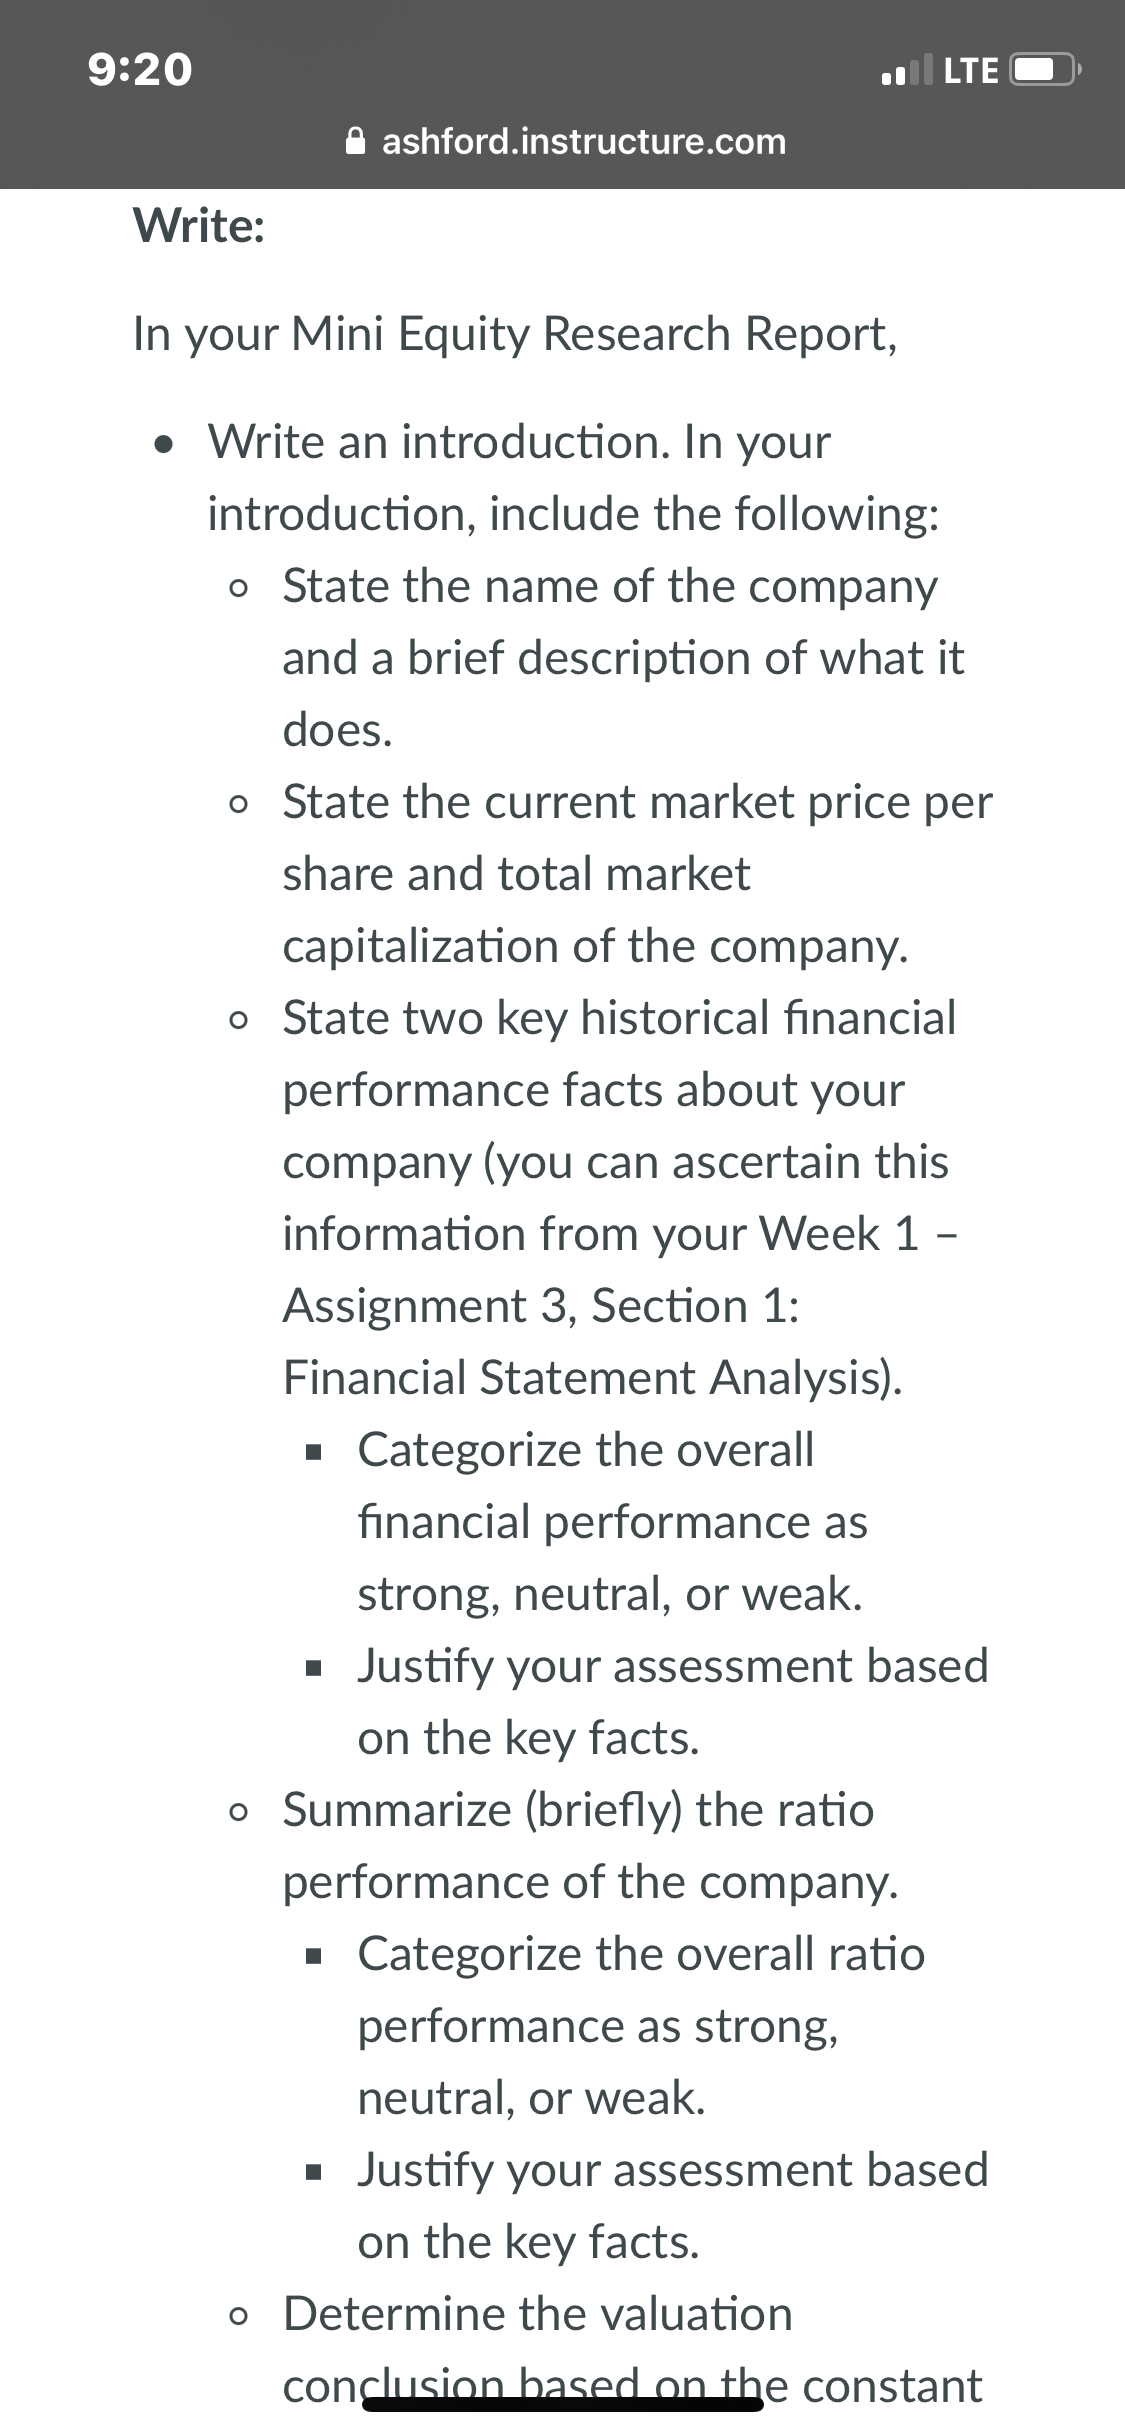Image resolution: width=1125 pixels, height=2436 pixels.
Task: Tap the 'In your Mini Equity Research Report' line
Action: (x=515, y=334)
